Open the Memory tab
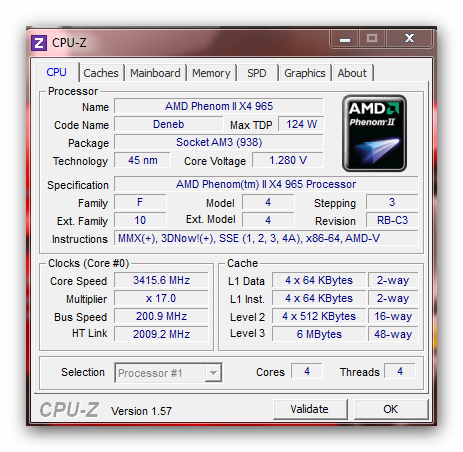Viewport: 463px width, 452px height. [211, 73]
